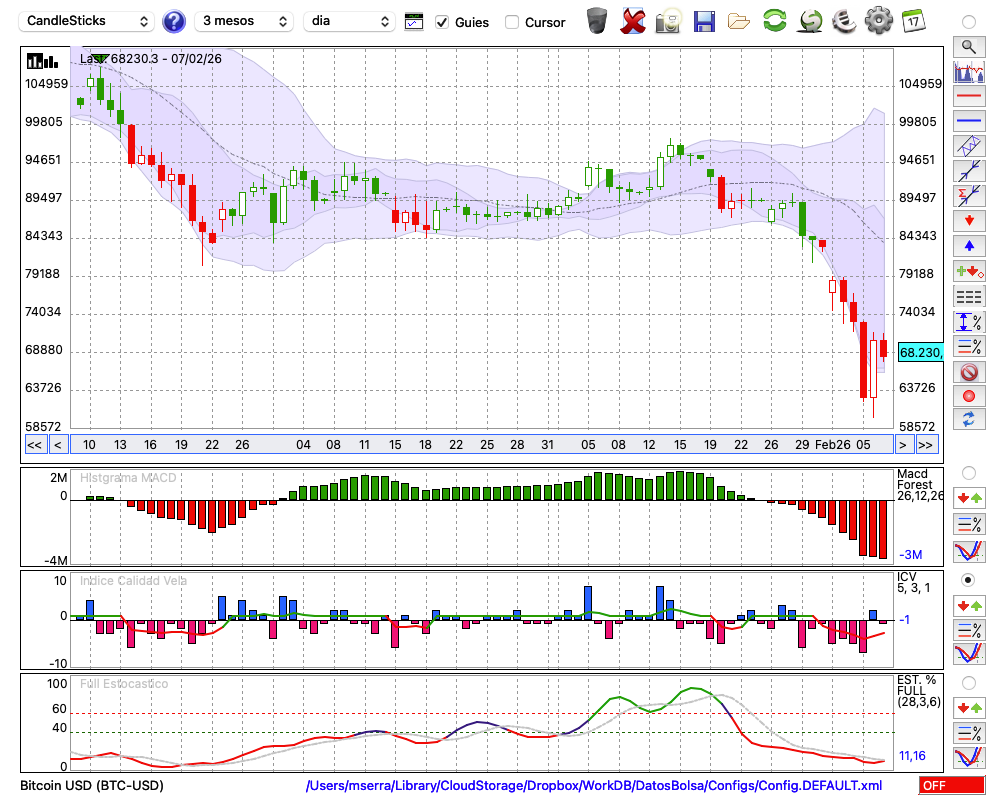Click the chart window icon beside Guies
1000x800 pixels.
point(414,22)
